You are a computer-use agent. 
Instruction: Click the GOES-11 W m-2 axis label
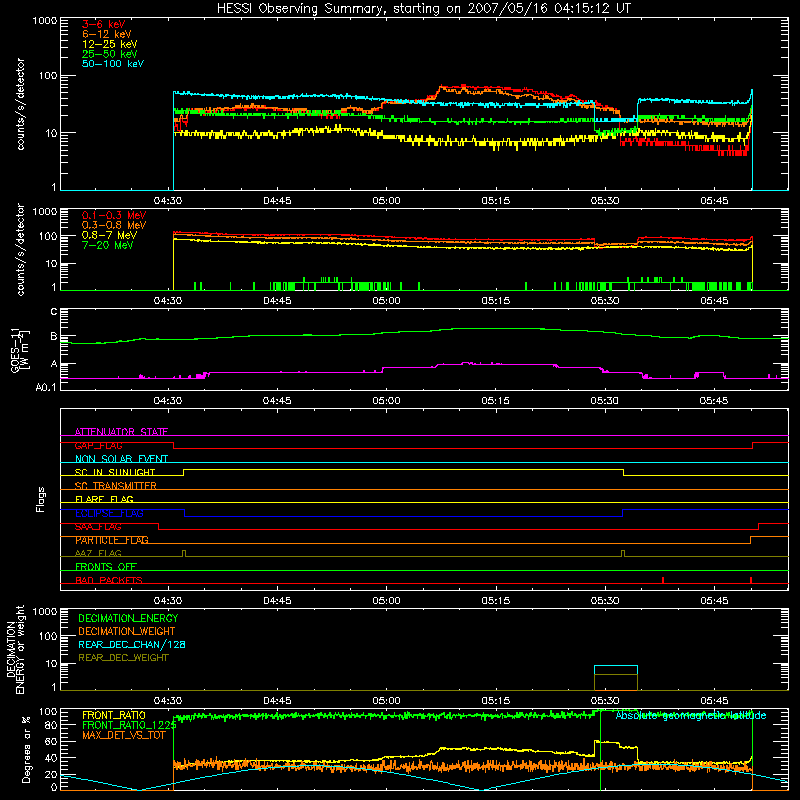click(20, 350)
